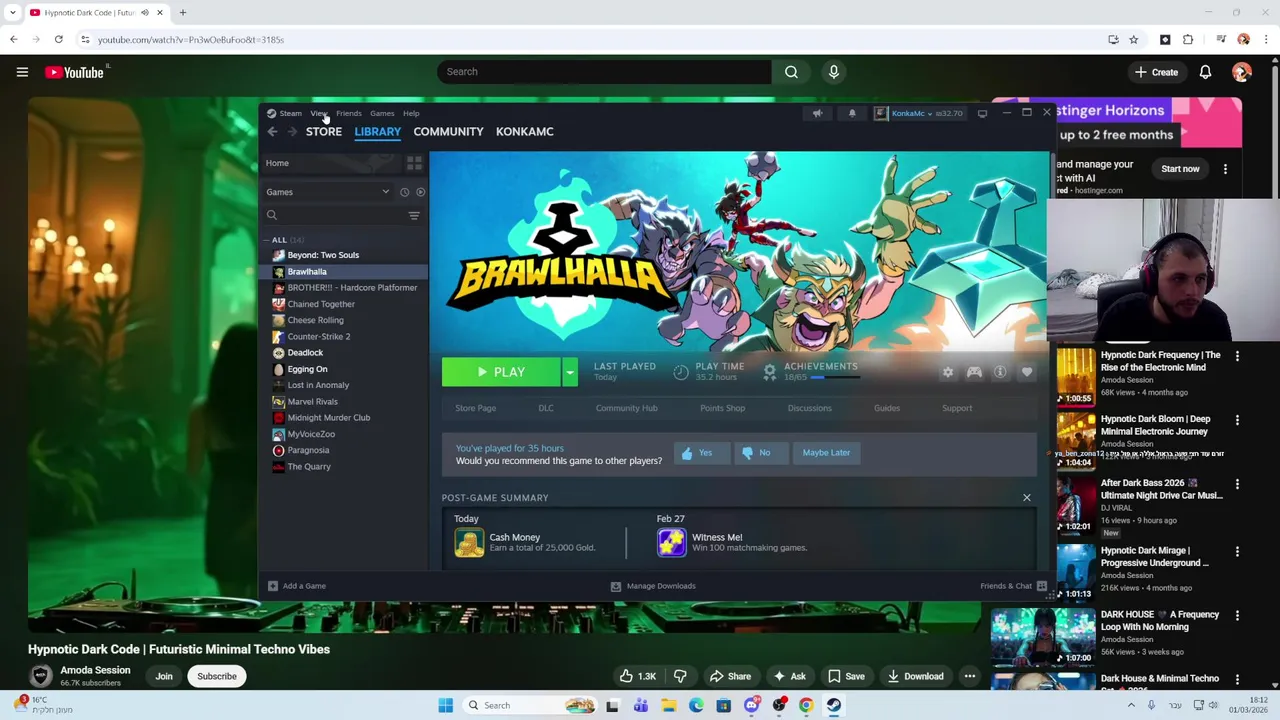The width and height of the screenshot is (1280, 720).
Task: Open Brawlhalla Points Shop link
Action: click(722, 408)
